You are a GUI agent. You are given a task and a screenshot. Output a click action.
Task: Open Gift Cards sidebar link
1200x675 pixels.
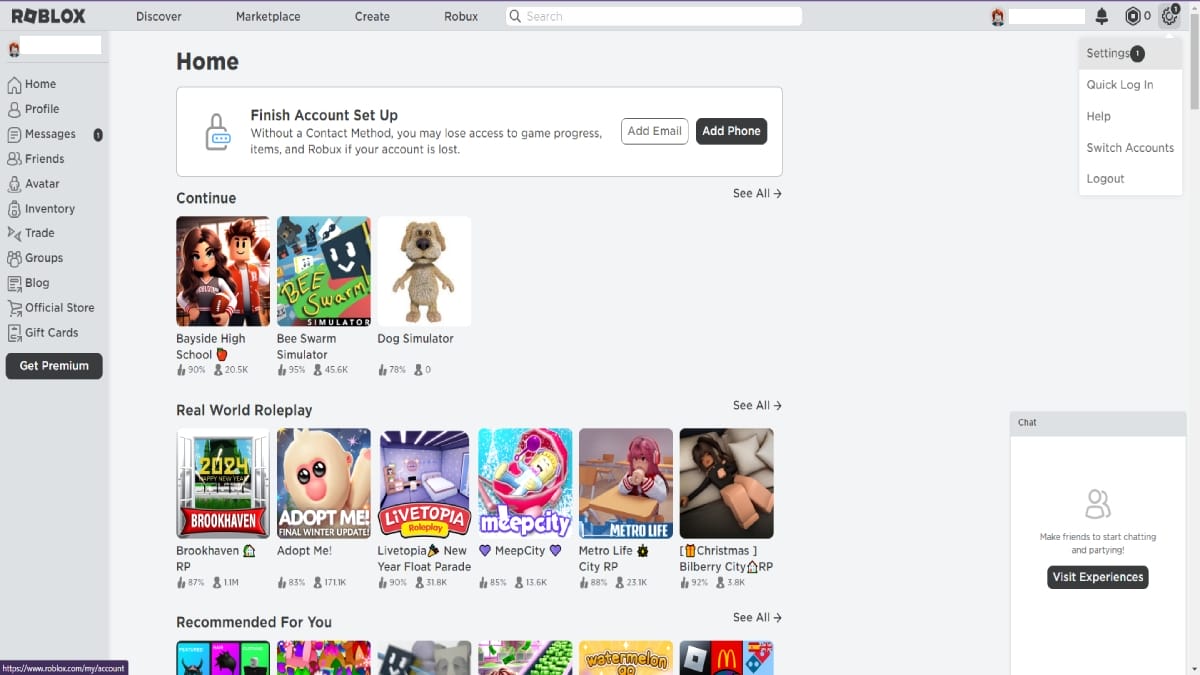[x=51, y=333]
